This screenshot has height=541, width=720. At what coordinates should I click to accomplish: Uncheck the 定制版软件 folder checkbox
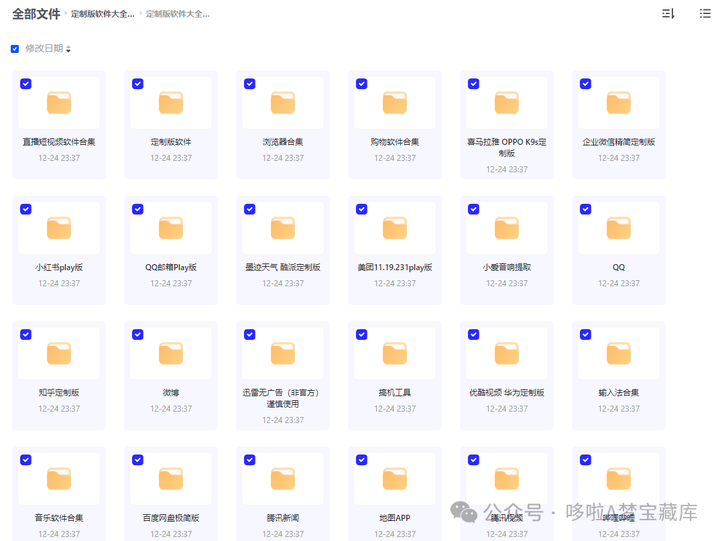click(x=138, y=84)
